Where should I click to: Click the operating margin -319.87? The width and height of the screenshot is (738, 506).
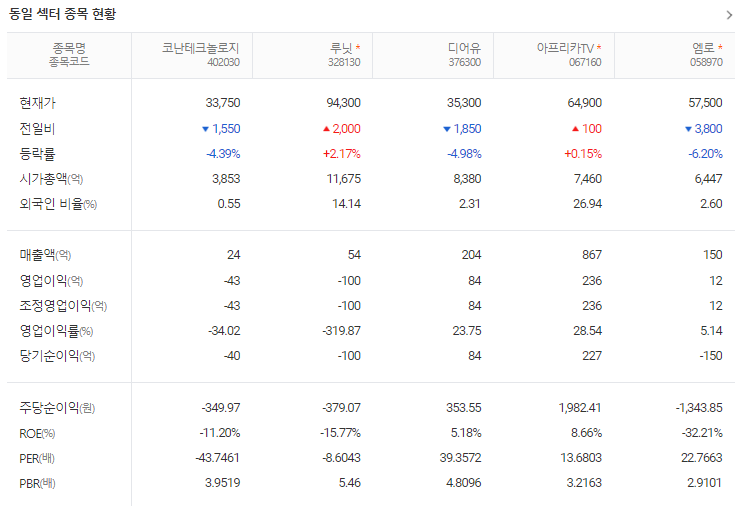pyautogui.click(x=342, y=331)
